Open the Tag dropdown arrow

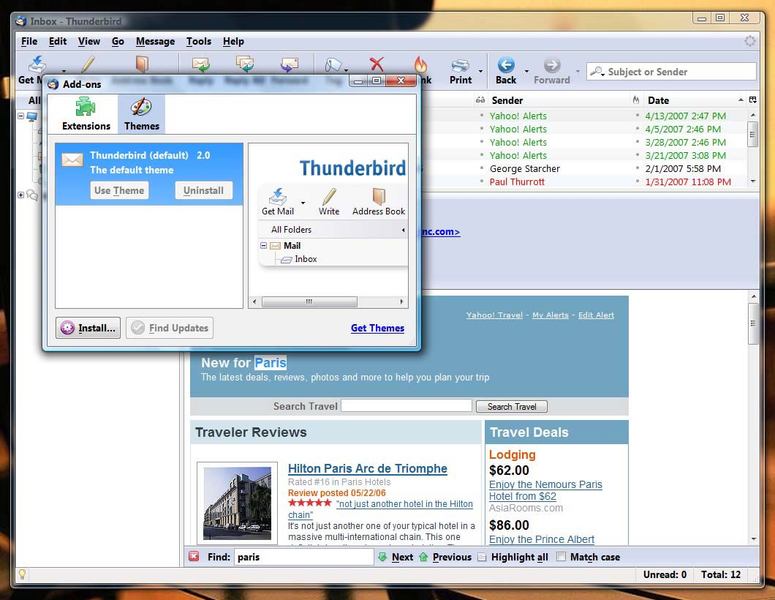click(x=346, y=71)
